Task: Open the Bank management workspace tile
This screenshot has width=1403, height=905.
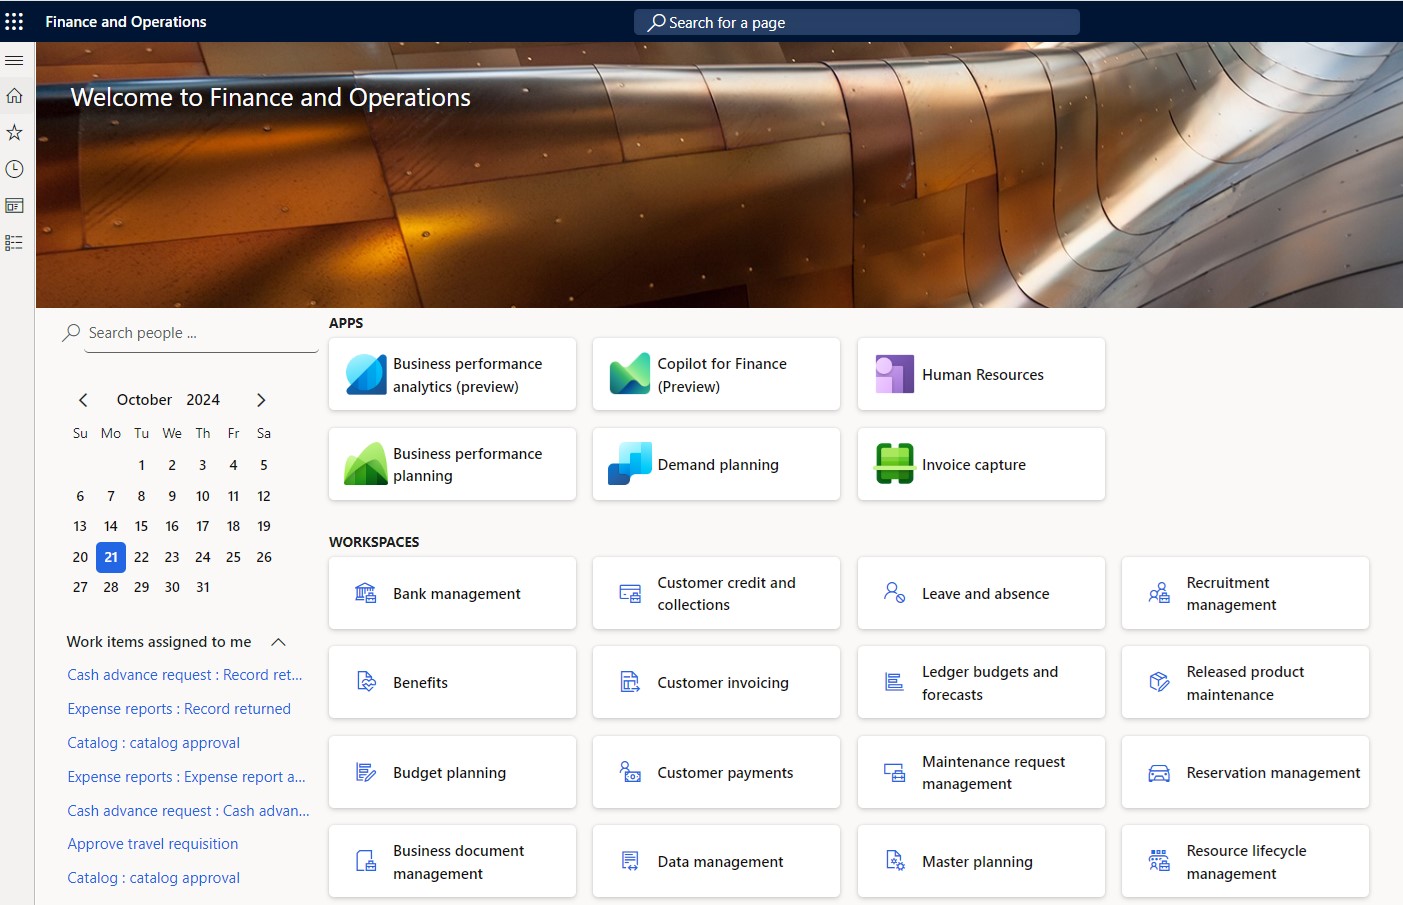Action: (452, 593)
